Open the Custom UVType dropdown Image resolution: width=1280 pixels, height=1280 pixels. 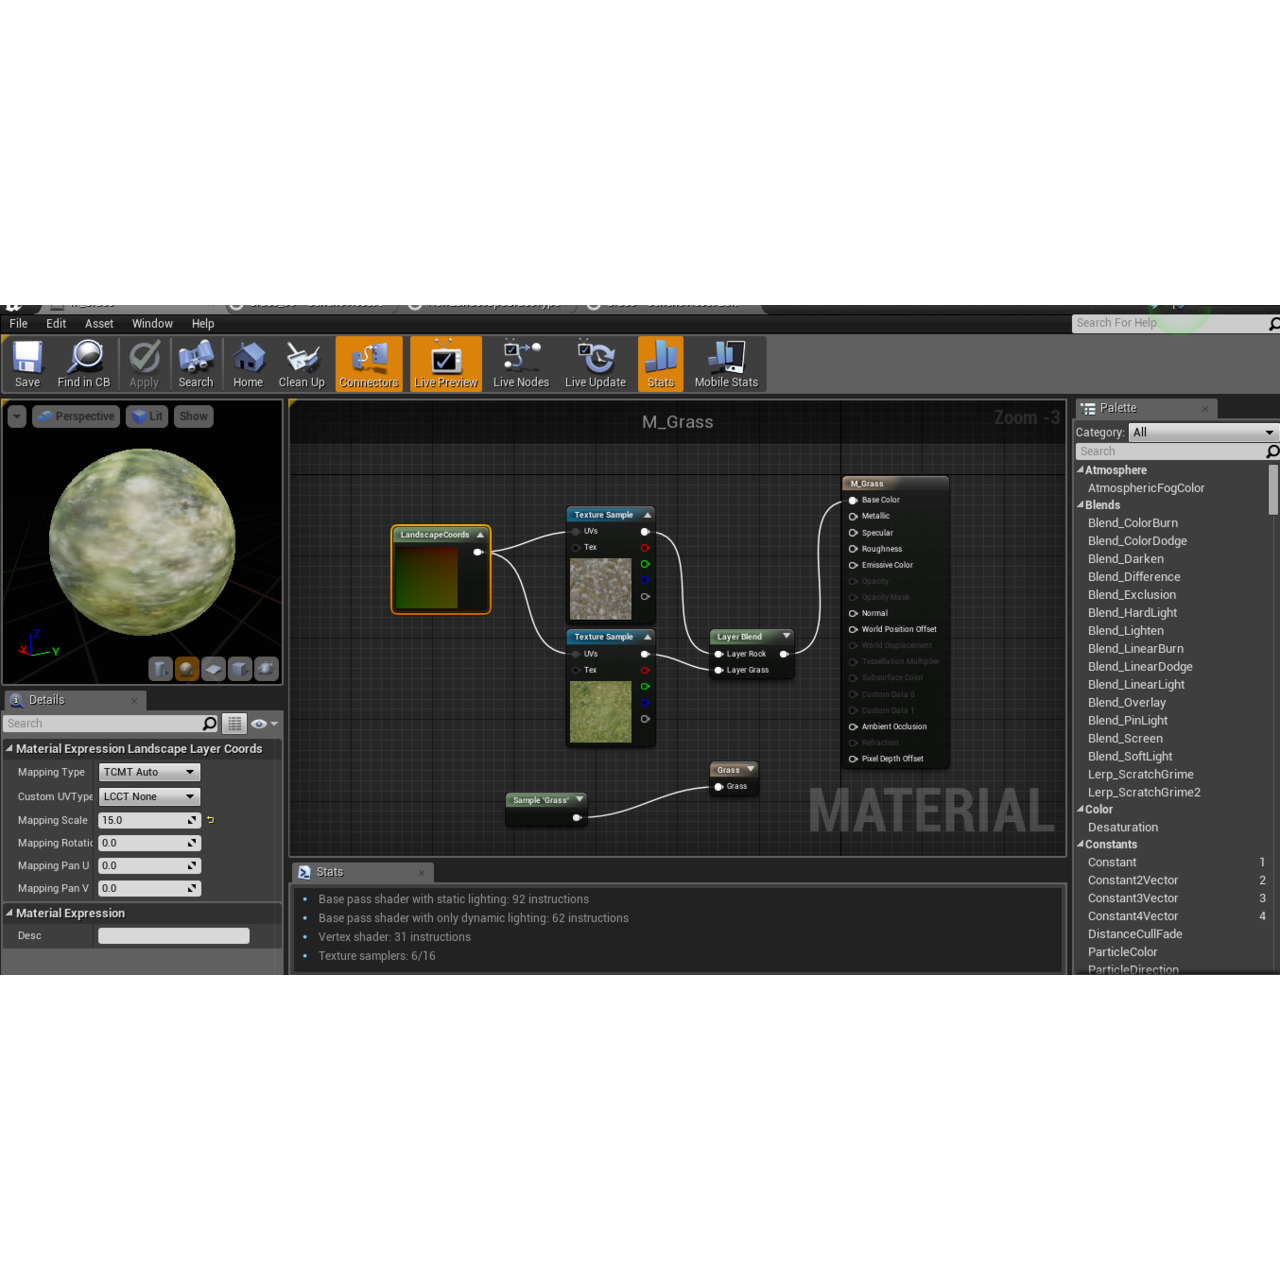coord(149,796)
